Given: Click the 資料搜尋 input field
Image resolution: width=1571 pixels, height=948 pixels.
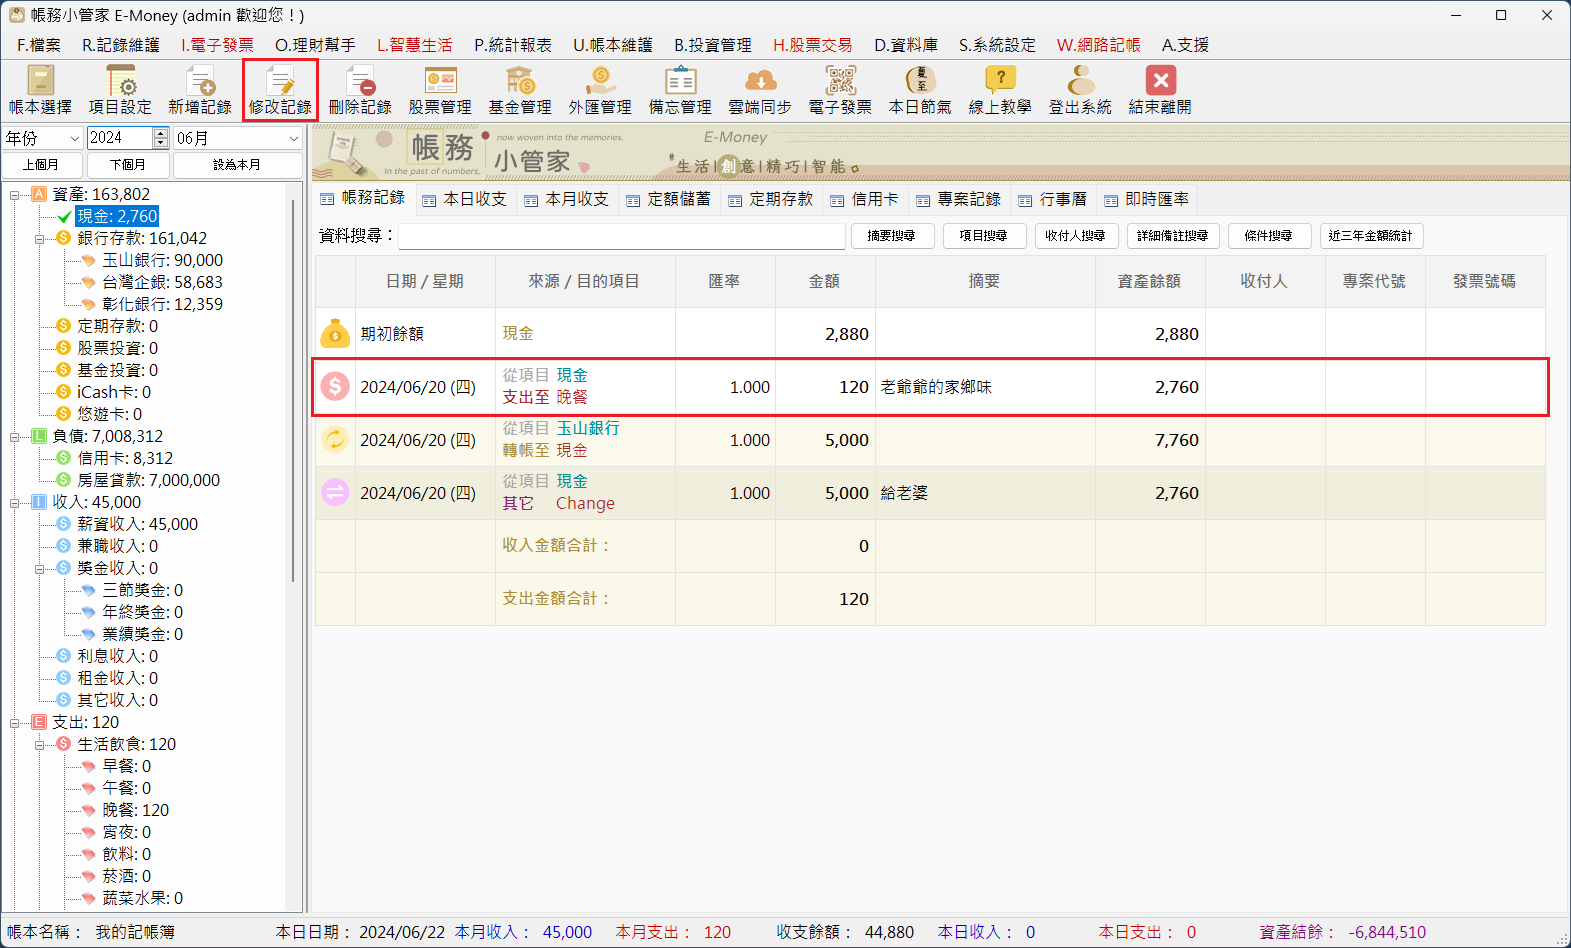Looking at the screenshot, I should click(622, 236).
